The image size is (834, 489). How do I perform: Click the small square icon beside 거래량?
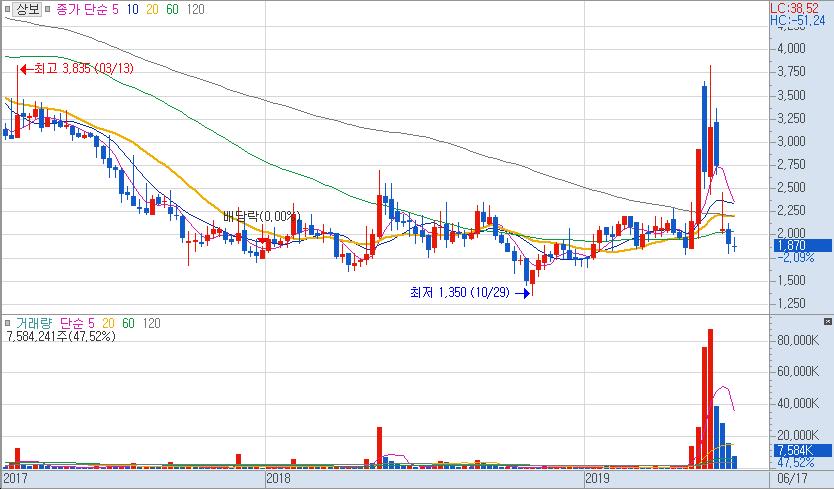click(x=7, y=323)
